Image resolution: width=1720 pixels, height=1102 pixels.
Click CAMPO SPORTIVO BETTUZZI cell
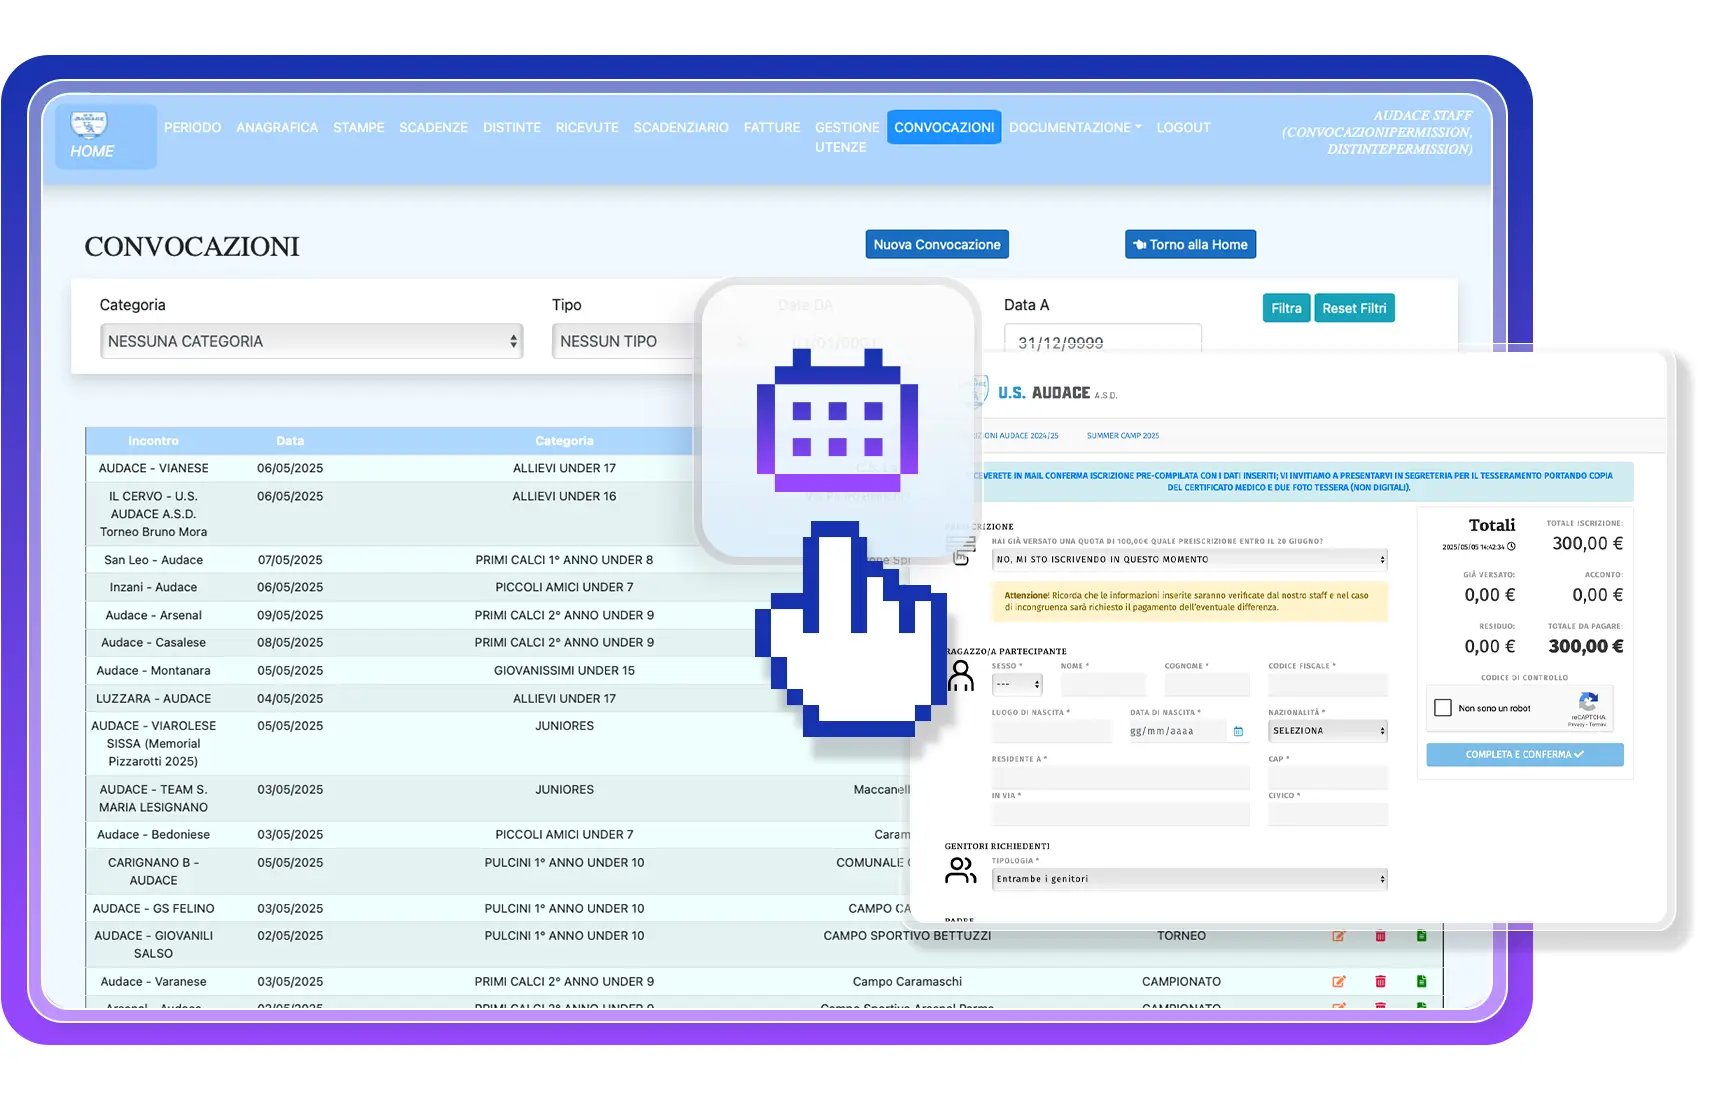click(907, 936)
